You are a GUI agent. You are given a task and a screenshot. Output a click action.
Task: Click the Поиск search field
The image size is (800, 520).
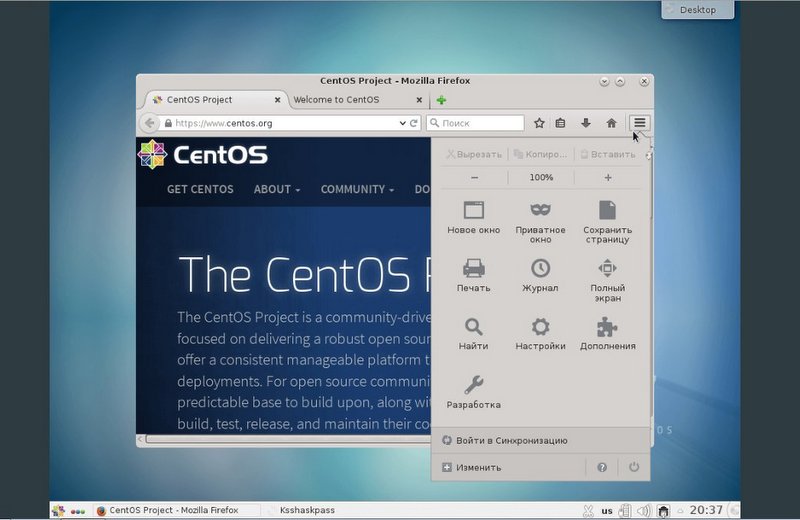475,123
